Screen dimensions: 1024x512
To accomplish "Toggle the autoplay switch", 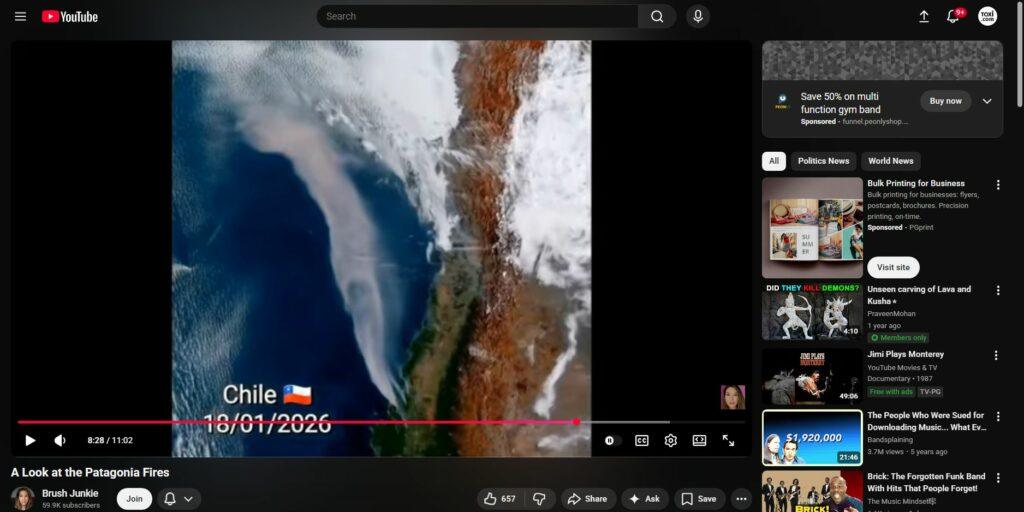I will (611, 440).
